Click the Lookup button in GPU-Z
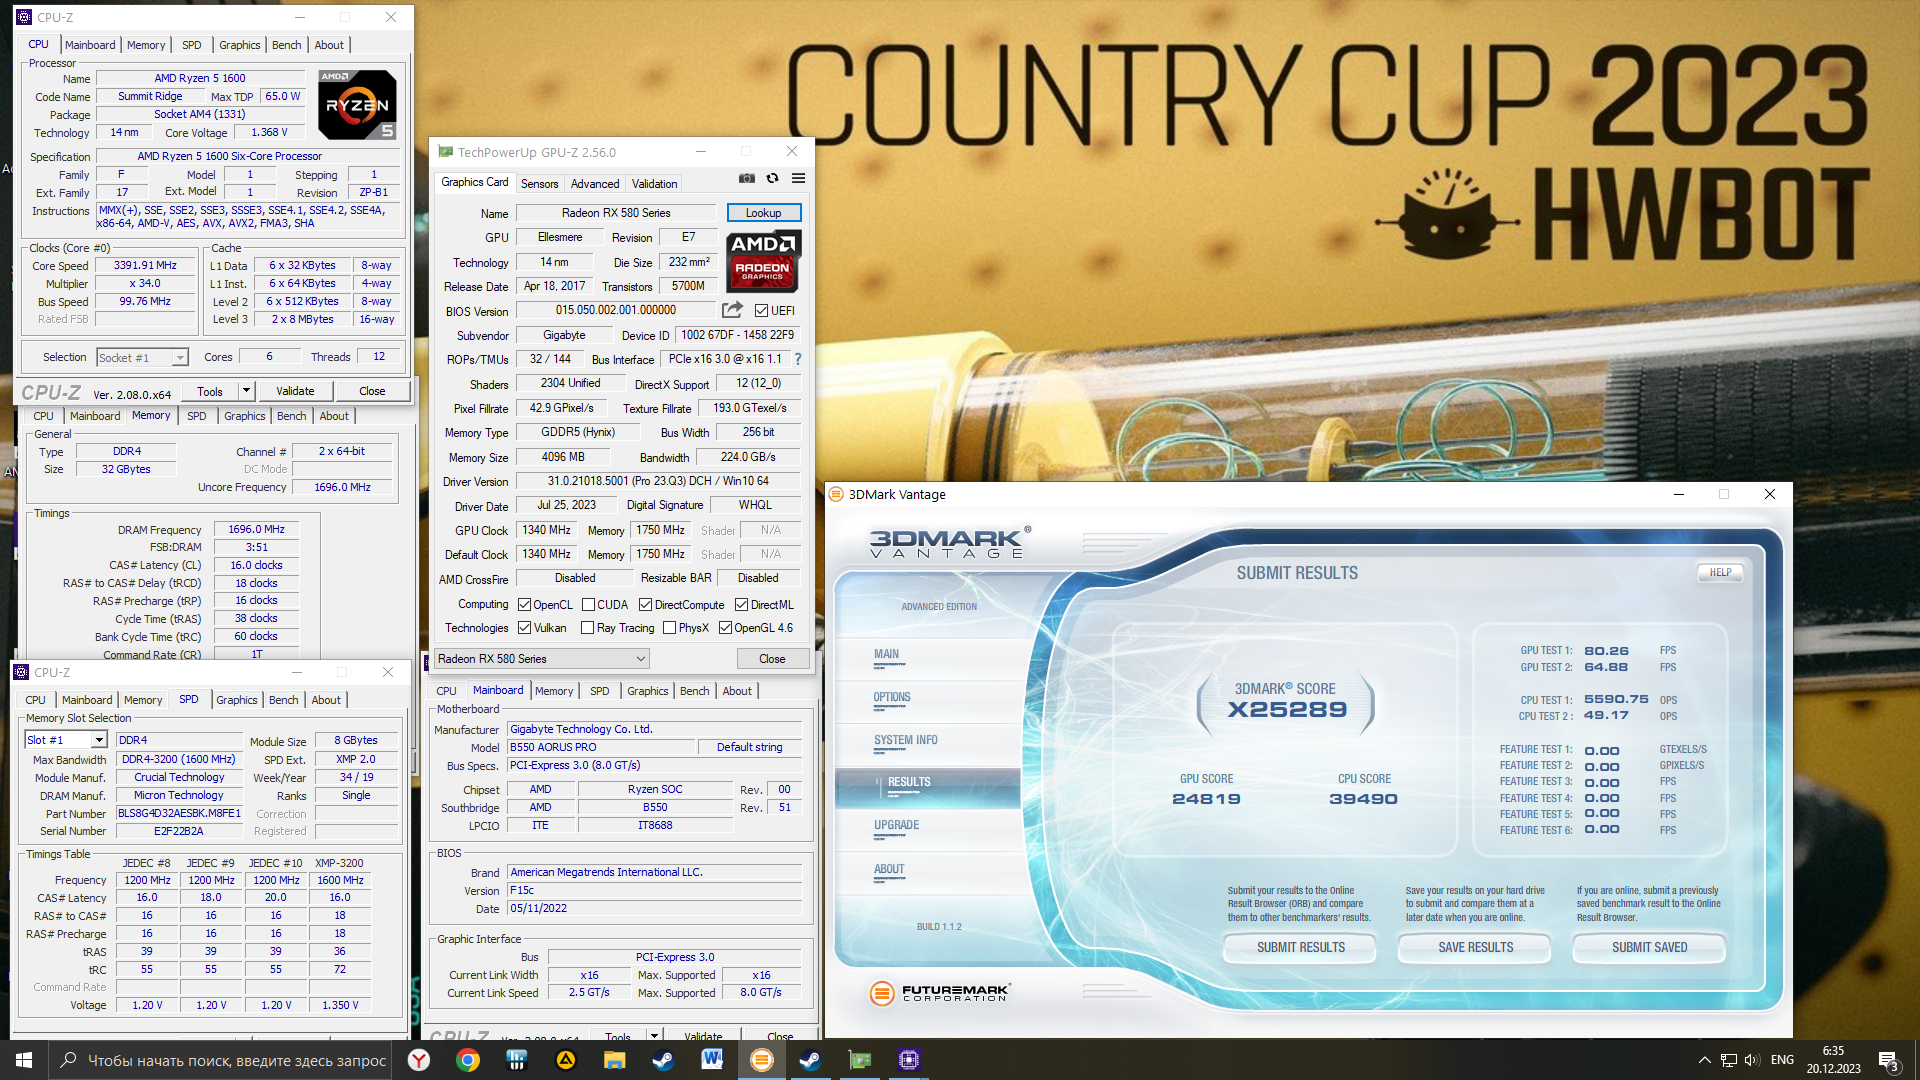 point(763,213)
